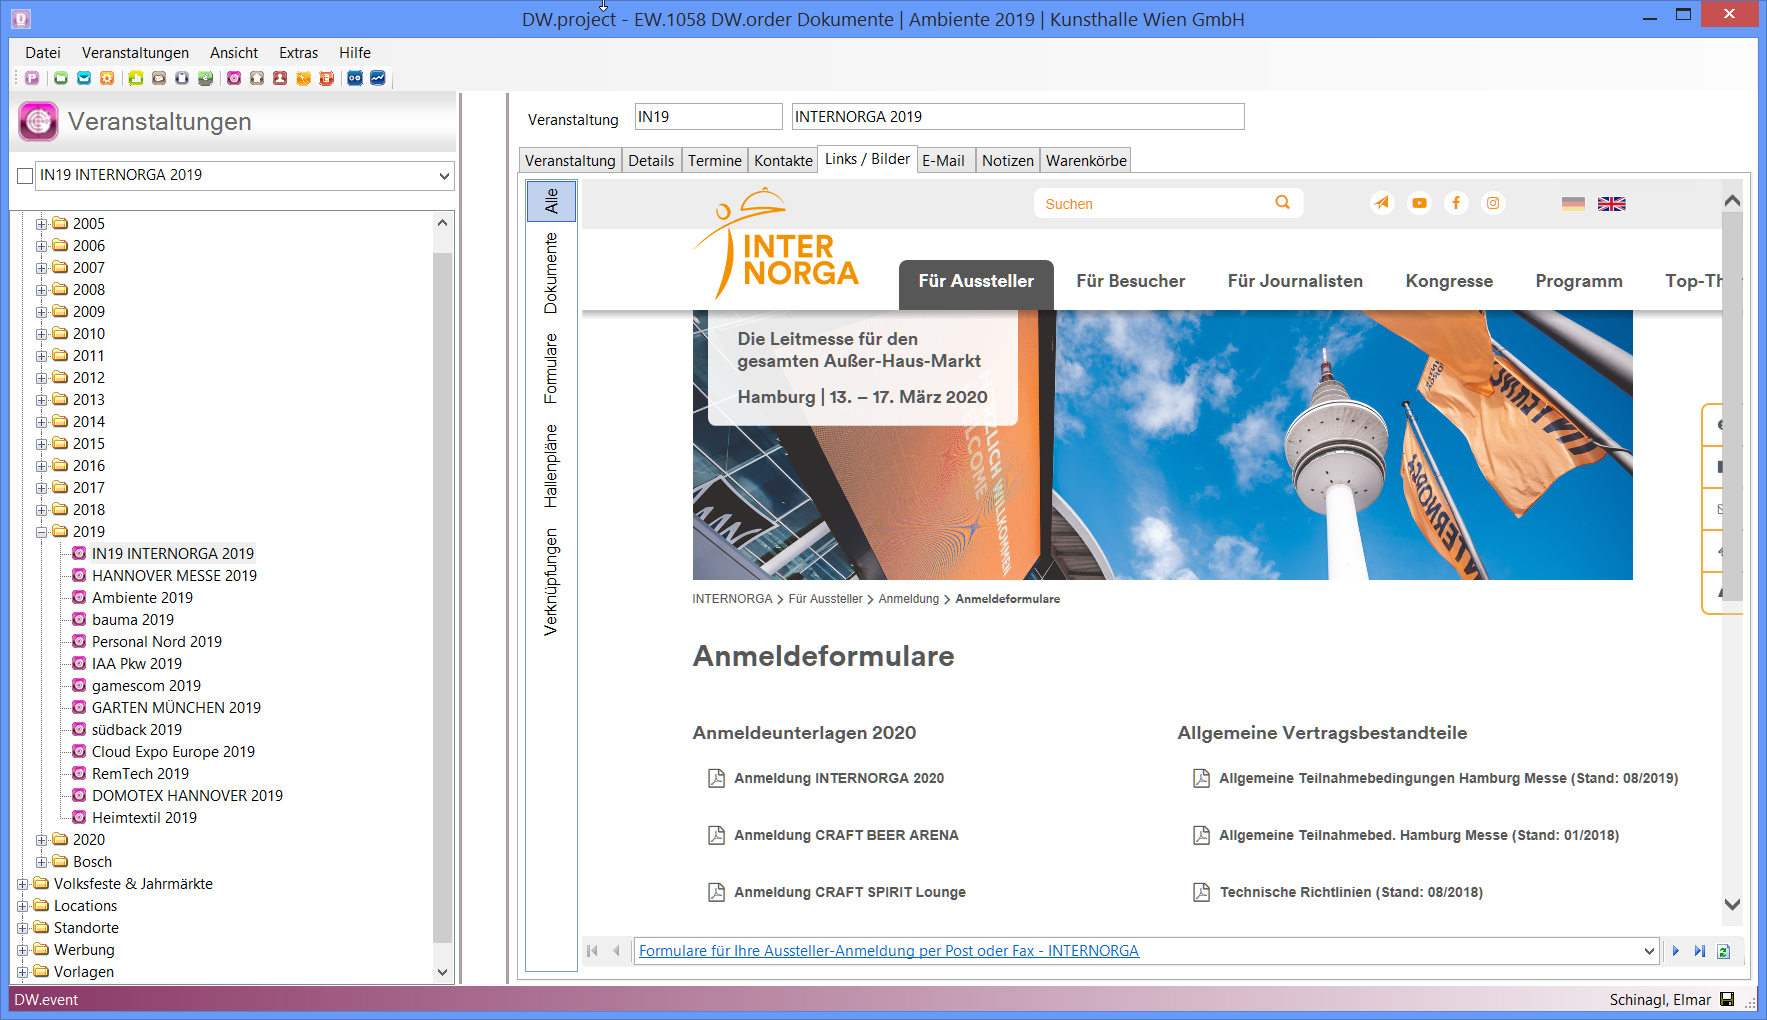
Task: Select Für Besucher in website navigation
Action: tap(1130, 281)
